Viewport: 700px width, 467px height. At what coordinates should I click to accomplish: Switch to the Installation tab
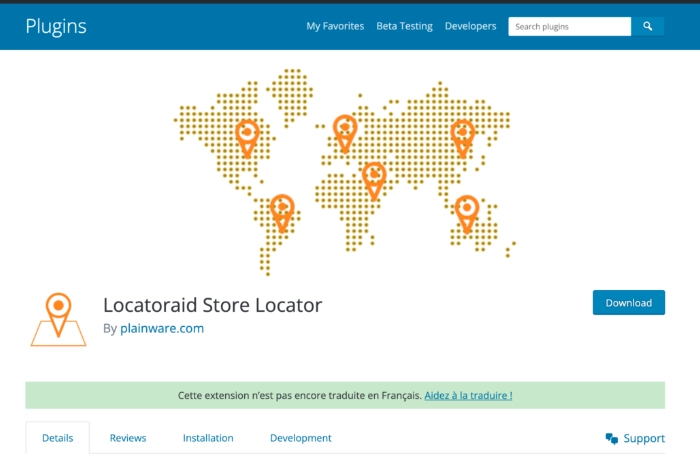tap(208, 438)
